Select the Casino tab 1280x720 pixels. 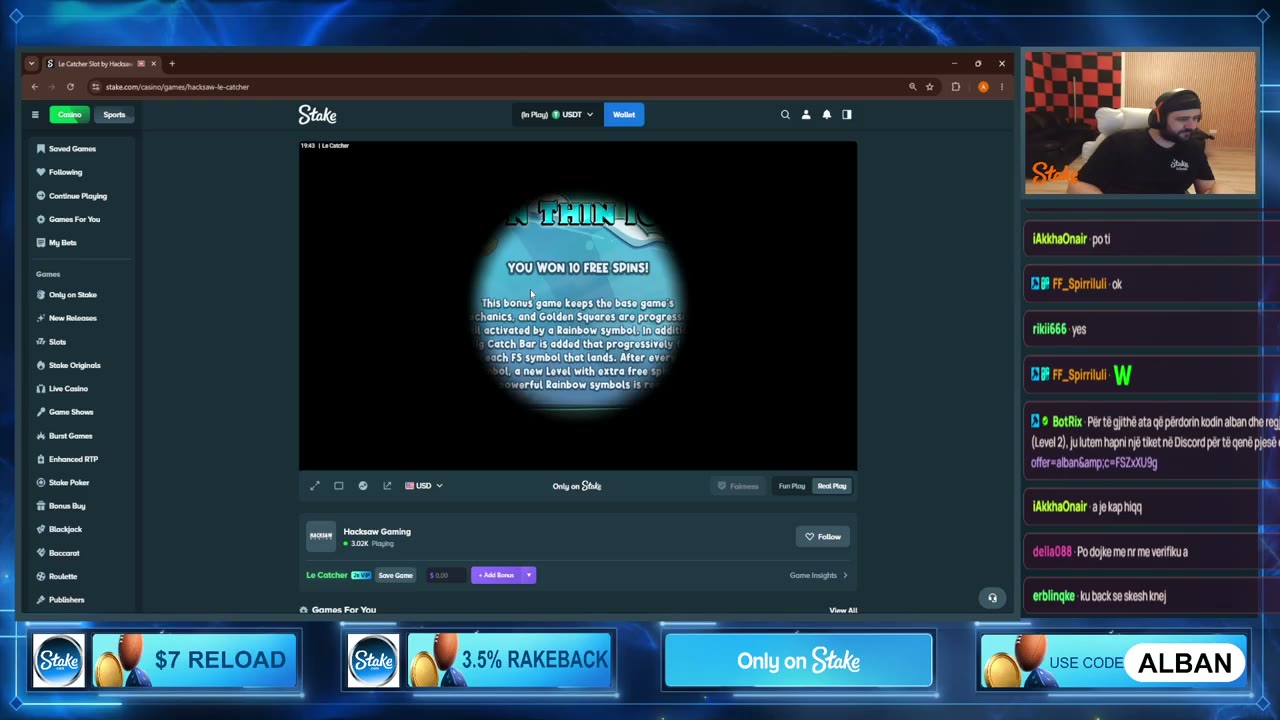click(x=69, y=115)
